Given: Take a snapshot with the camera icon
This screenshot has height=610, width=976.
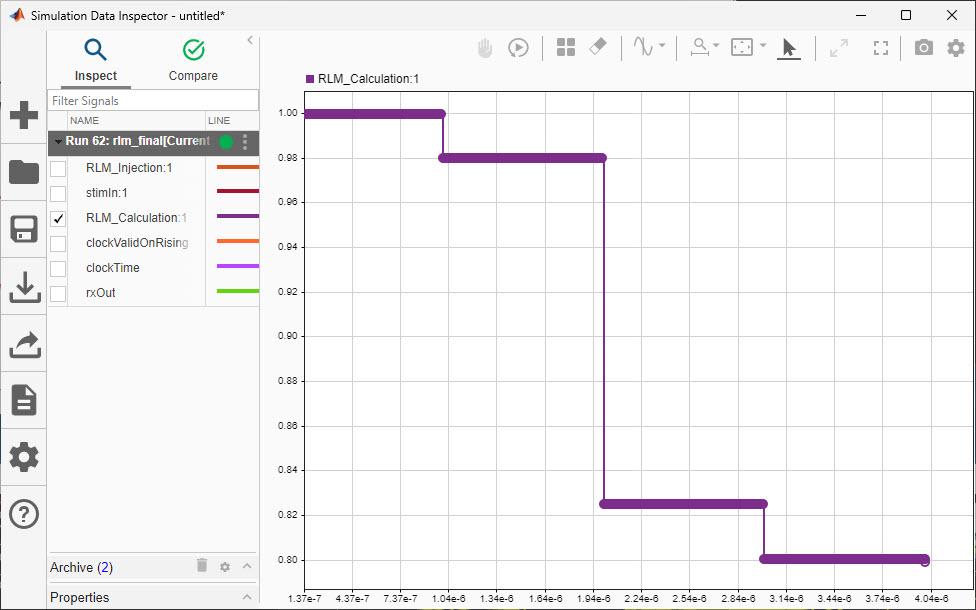Looking at the screenshot, I should (923, 46).
